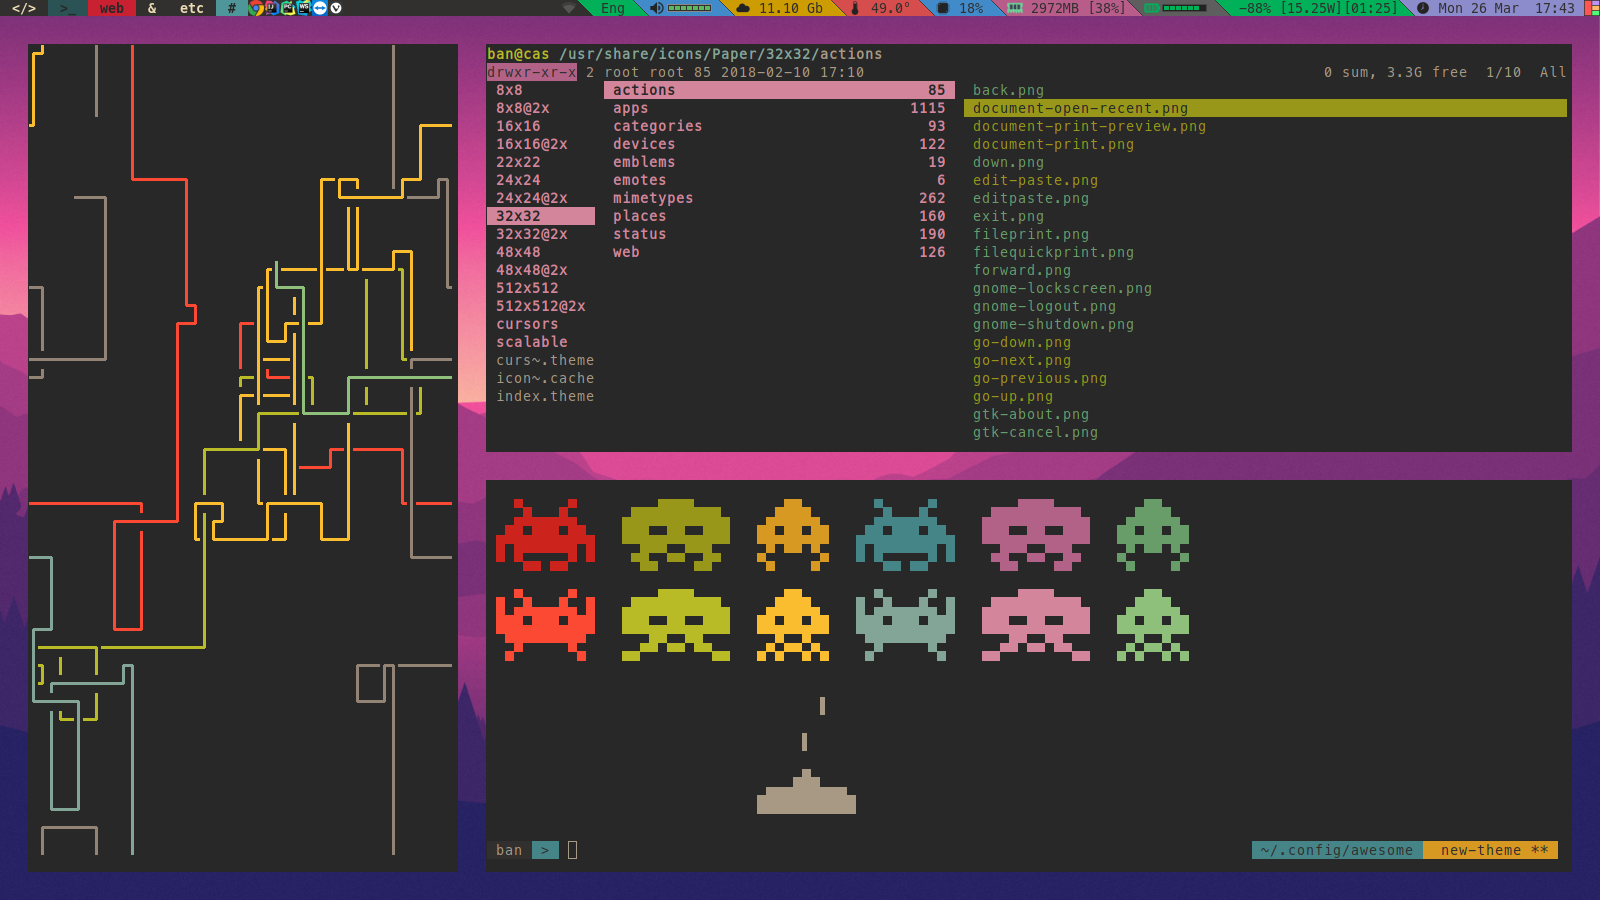The width and height of the screenshot is (1600, 900).
Task: Select the cursors directory
Action: click(527, 324)
